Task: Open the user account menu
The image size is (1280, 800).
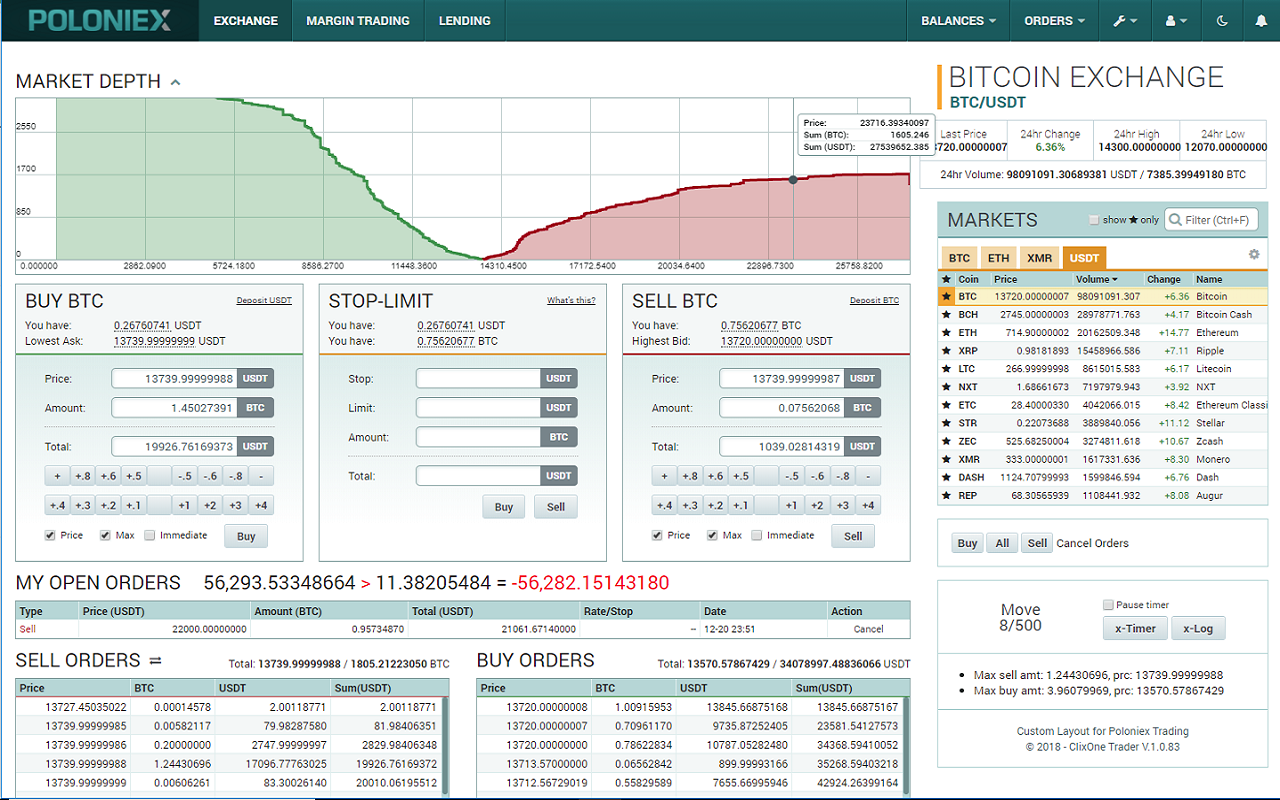Action: click(x=1175, y=20)
